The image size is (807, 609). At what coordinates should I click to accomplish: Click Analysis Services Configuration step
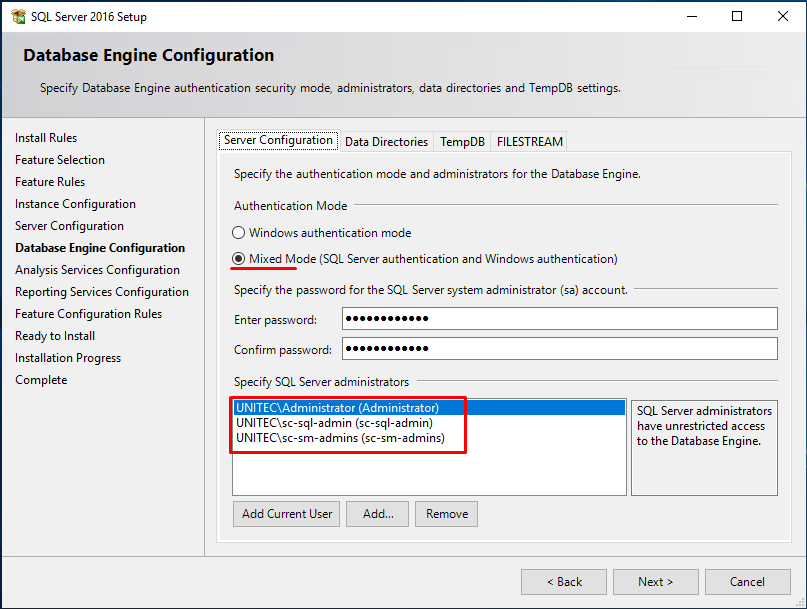[97, 270]
